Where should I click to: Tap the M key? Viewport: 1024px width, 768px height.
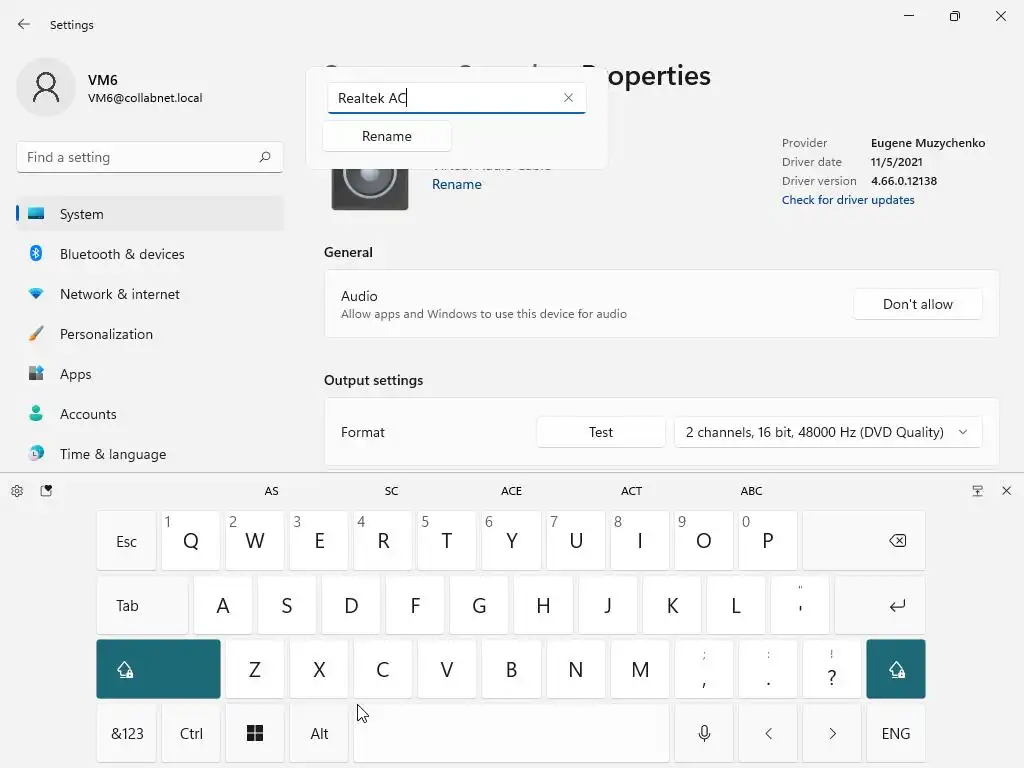(x=639, y=669)
